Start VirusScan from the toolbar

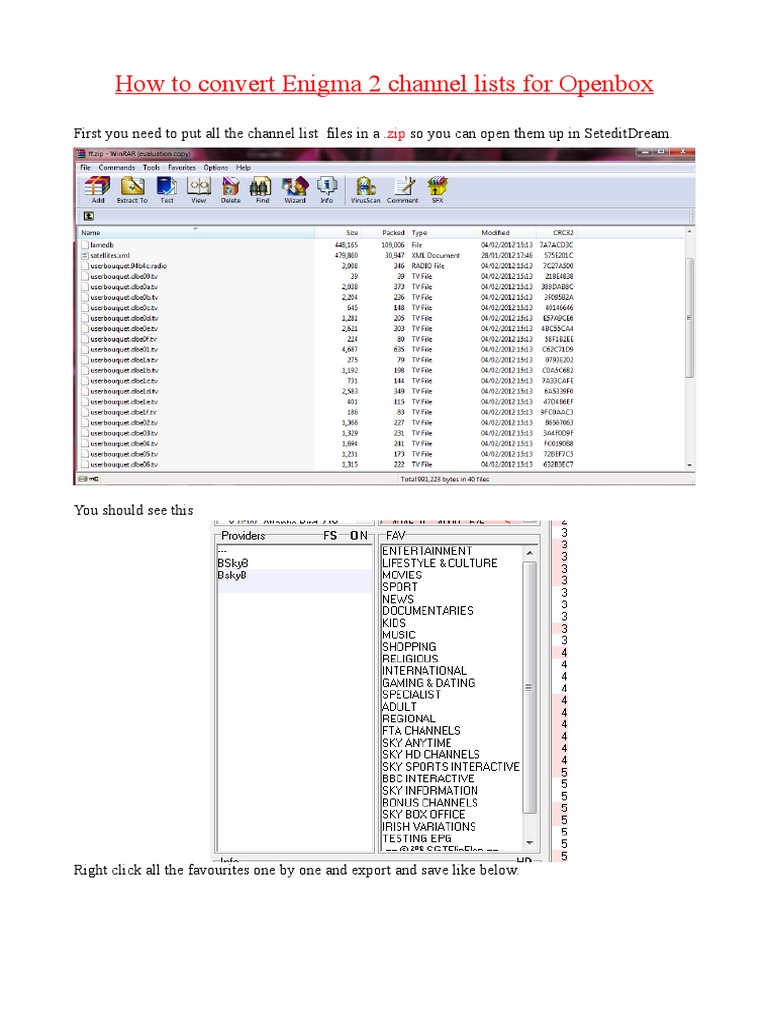365,189
